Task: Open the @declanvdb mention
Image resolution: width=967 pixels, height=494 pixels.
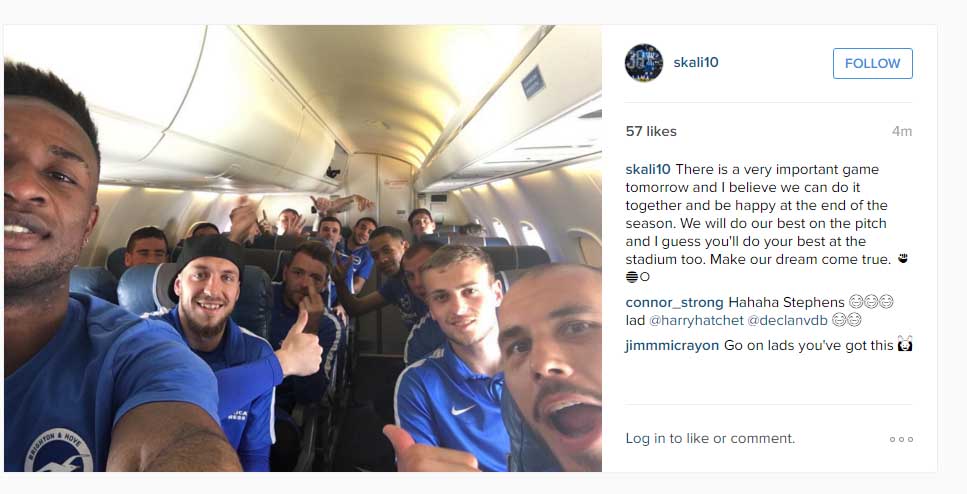Action: [787, 320]
